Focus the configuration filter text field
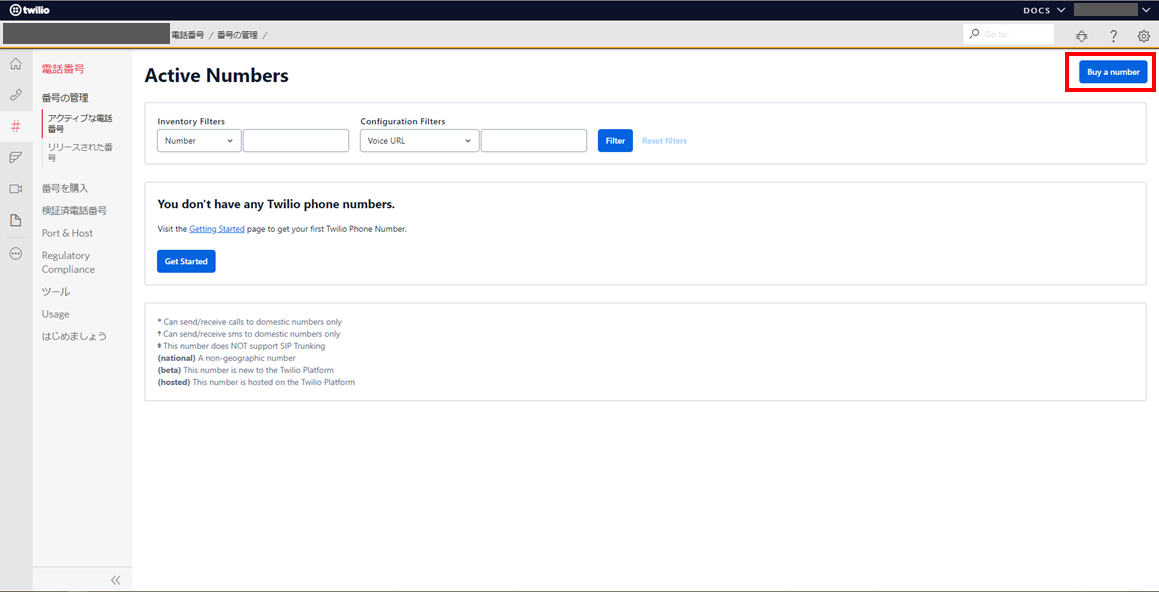1159x592 pixels. 534,140
